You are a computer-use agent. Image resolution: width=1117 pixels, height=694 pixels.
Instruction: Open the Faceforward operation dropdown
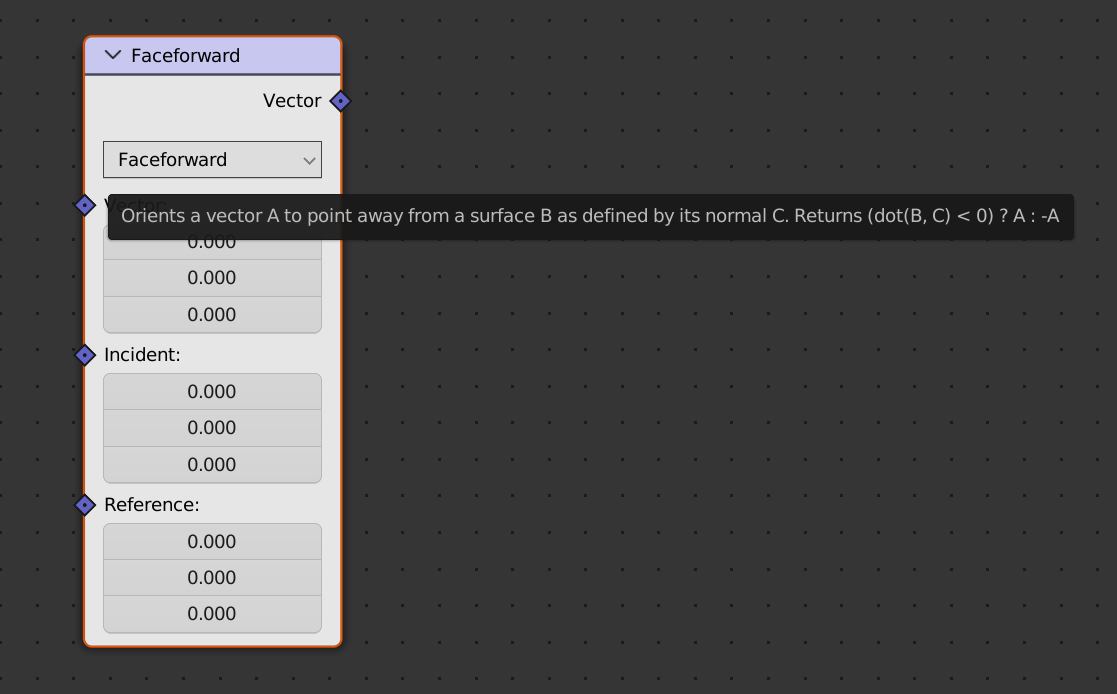[212, 160]
